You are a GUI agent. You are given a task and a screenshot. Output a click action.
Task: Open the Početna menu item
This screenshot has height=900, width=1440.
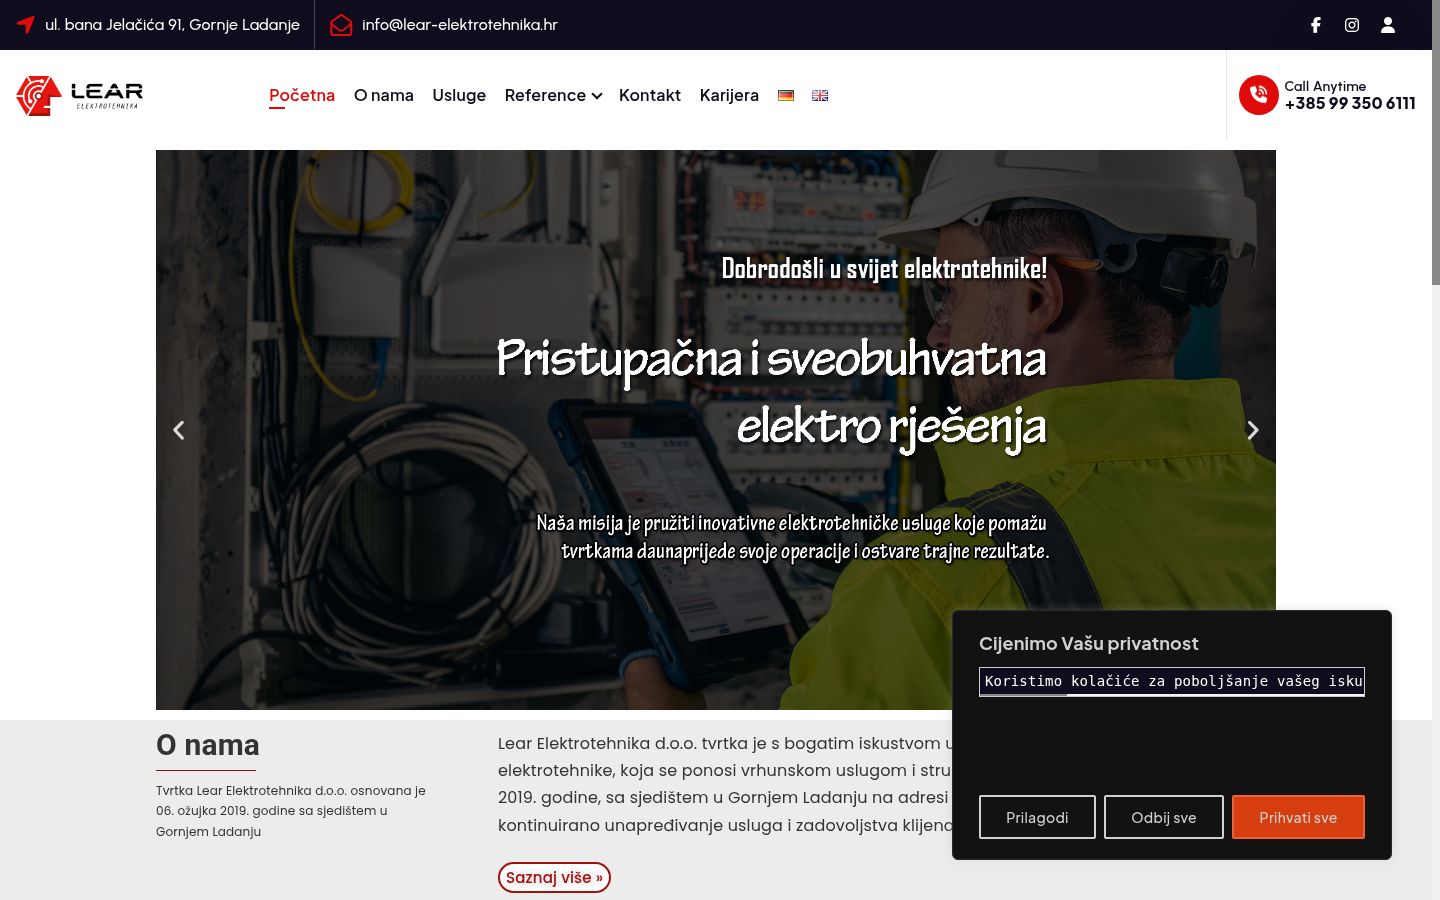302,95
